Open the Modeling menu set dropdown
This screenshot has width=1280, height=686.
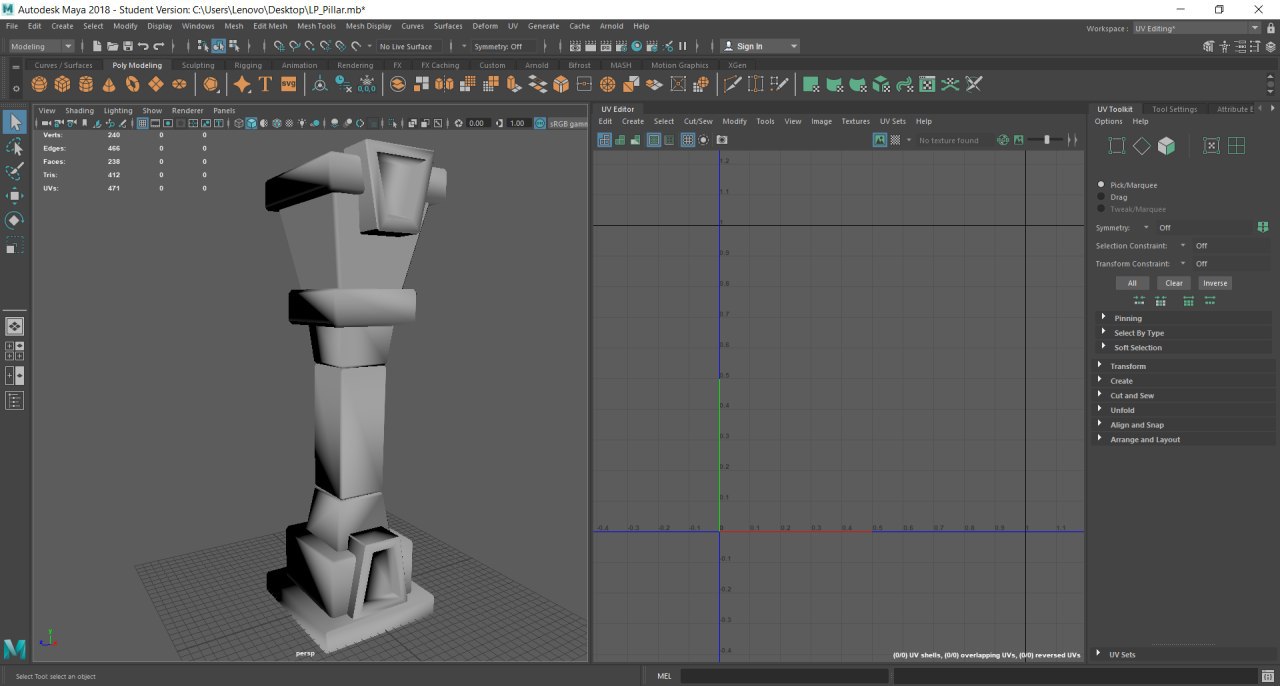pyautogui.click(x=41, y=46)
